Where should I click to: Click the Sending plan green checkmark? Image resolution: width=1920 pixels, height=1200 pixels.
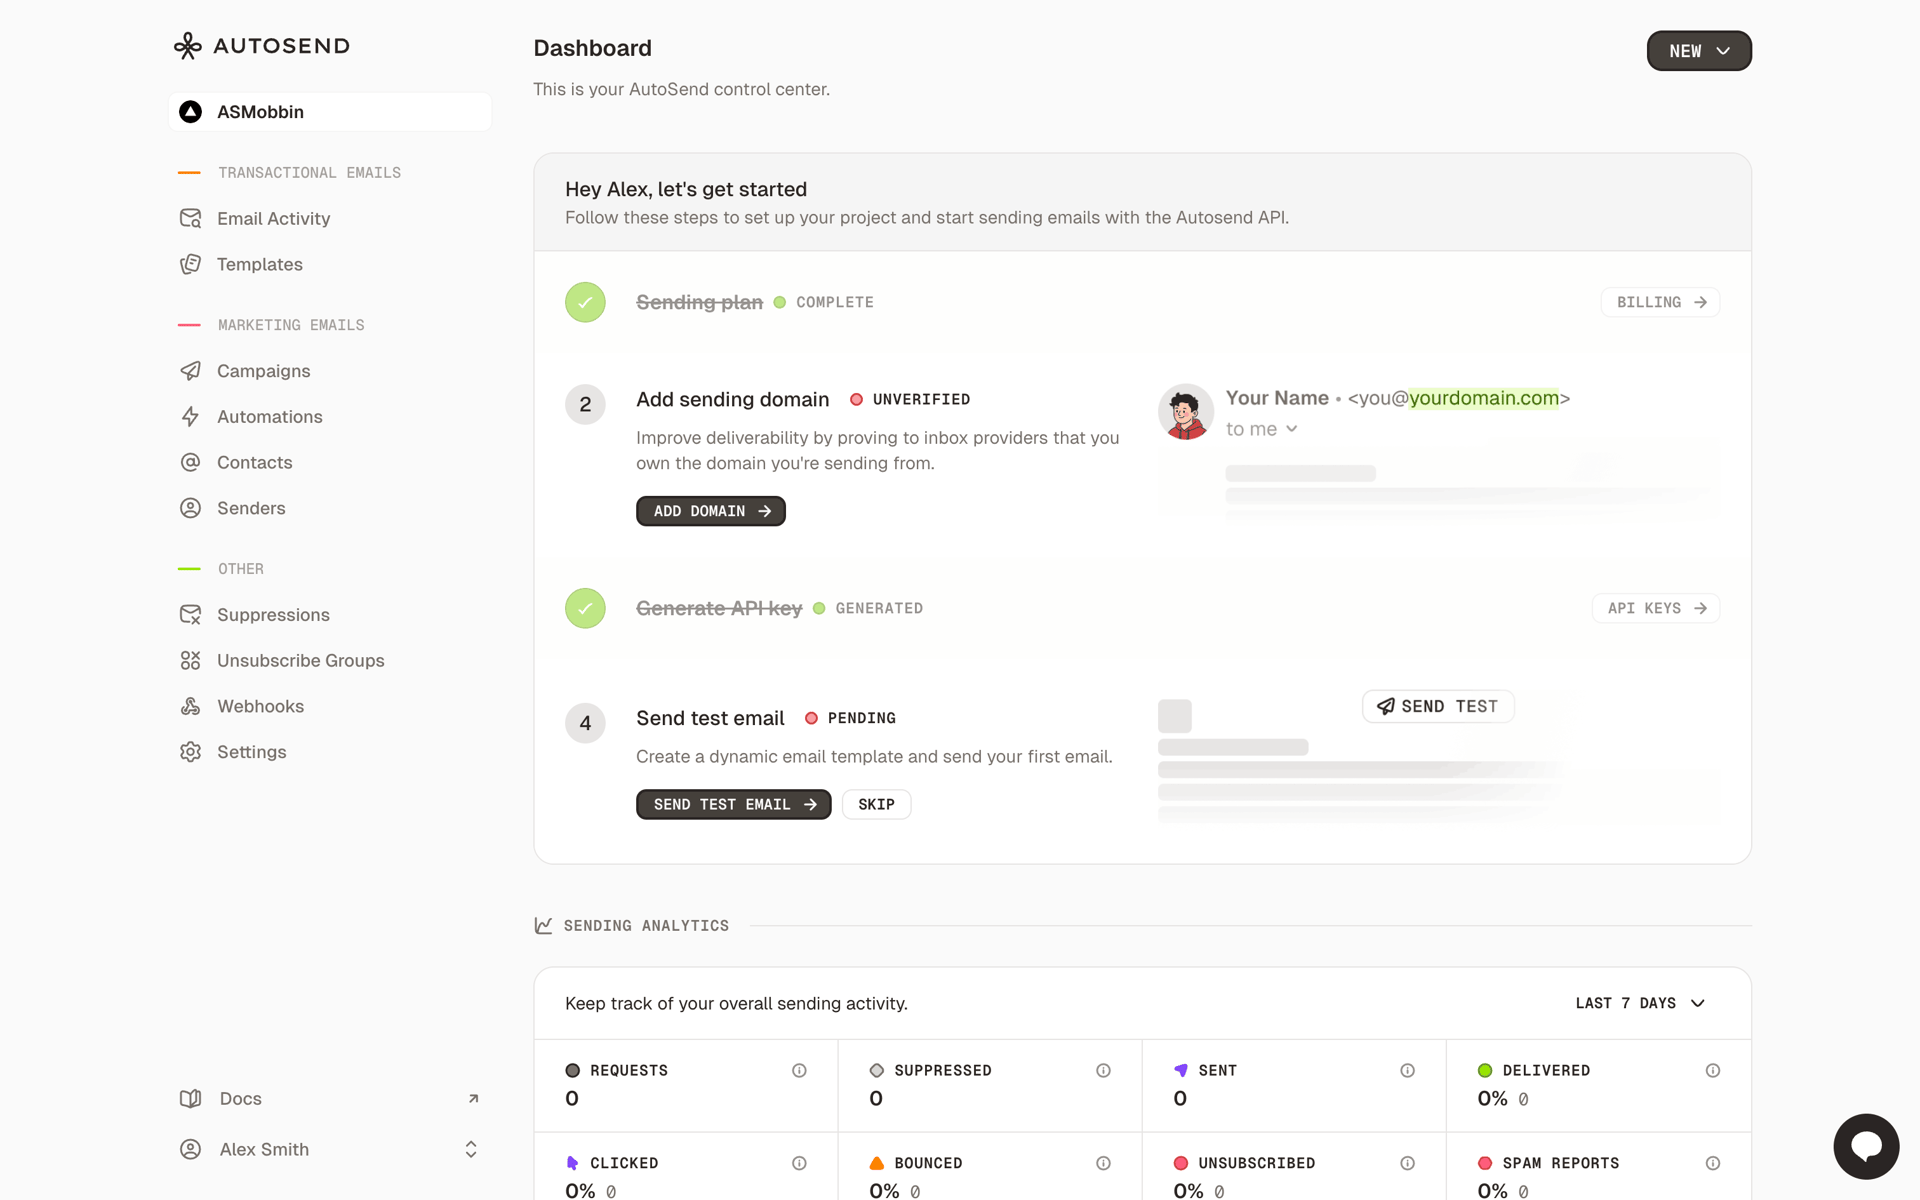coord(585,302)
